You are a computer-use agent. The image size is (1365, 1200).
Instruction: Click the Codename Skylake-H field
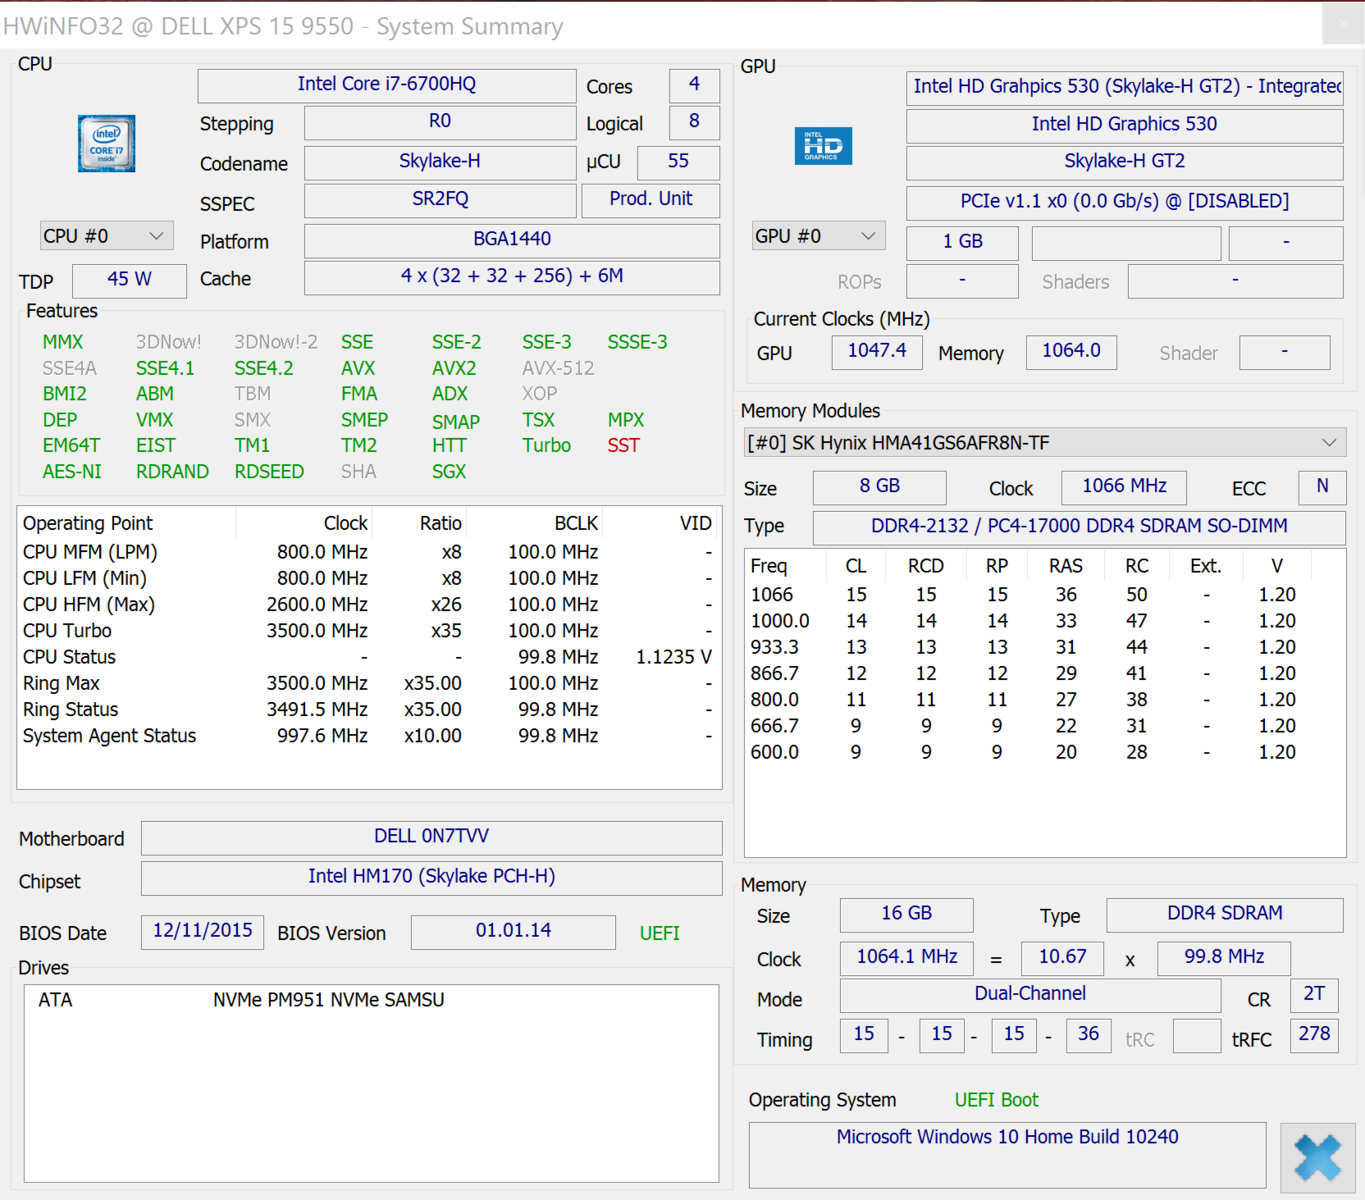point(440,162)
